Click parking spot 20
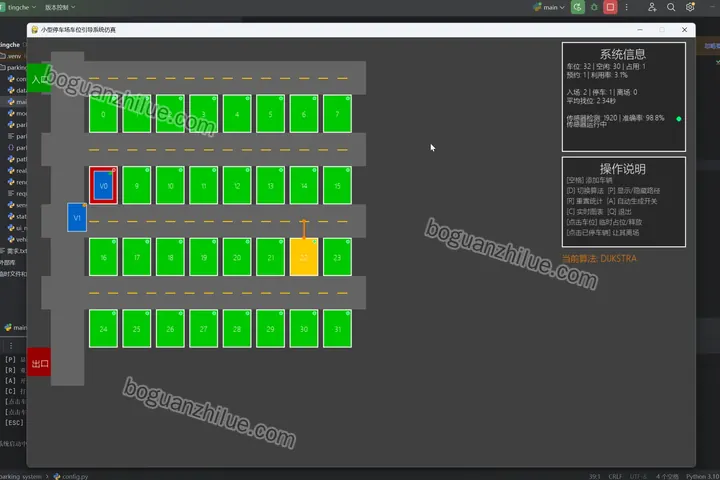This screenshot has height=480, width=720. click(x=237, y=257)
